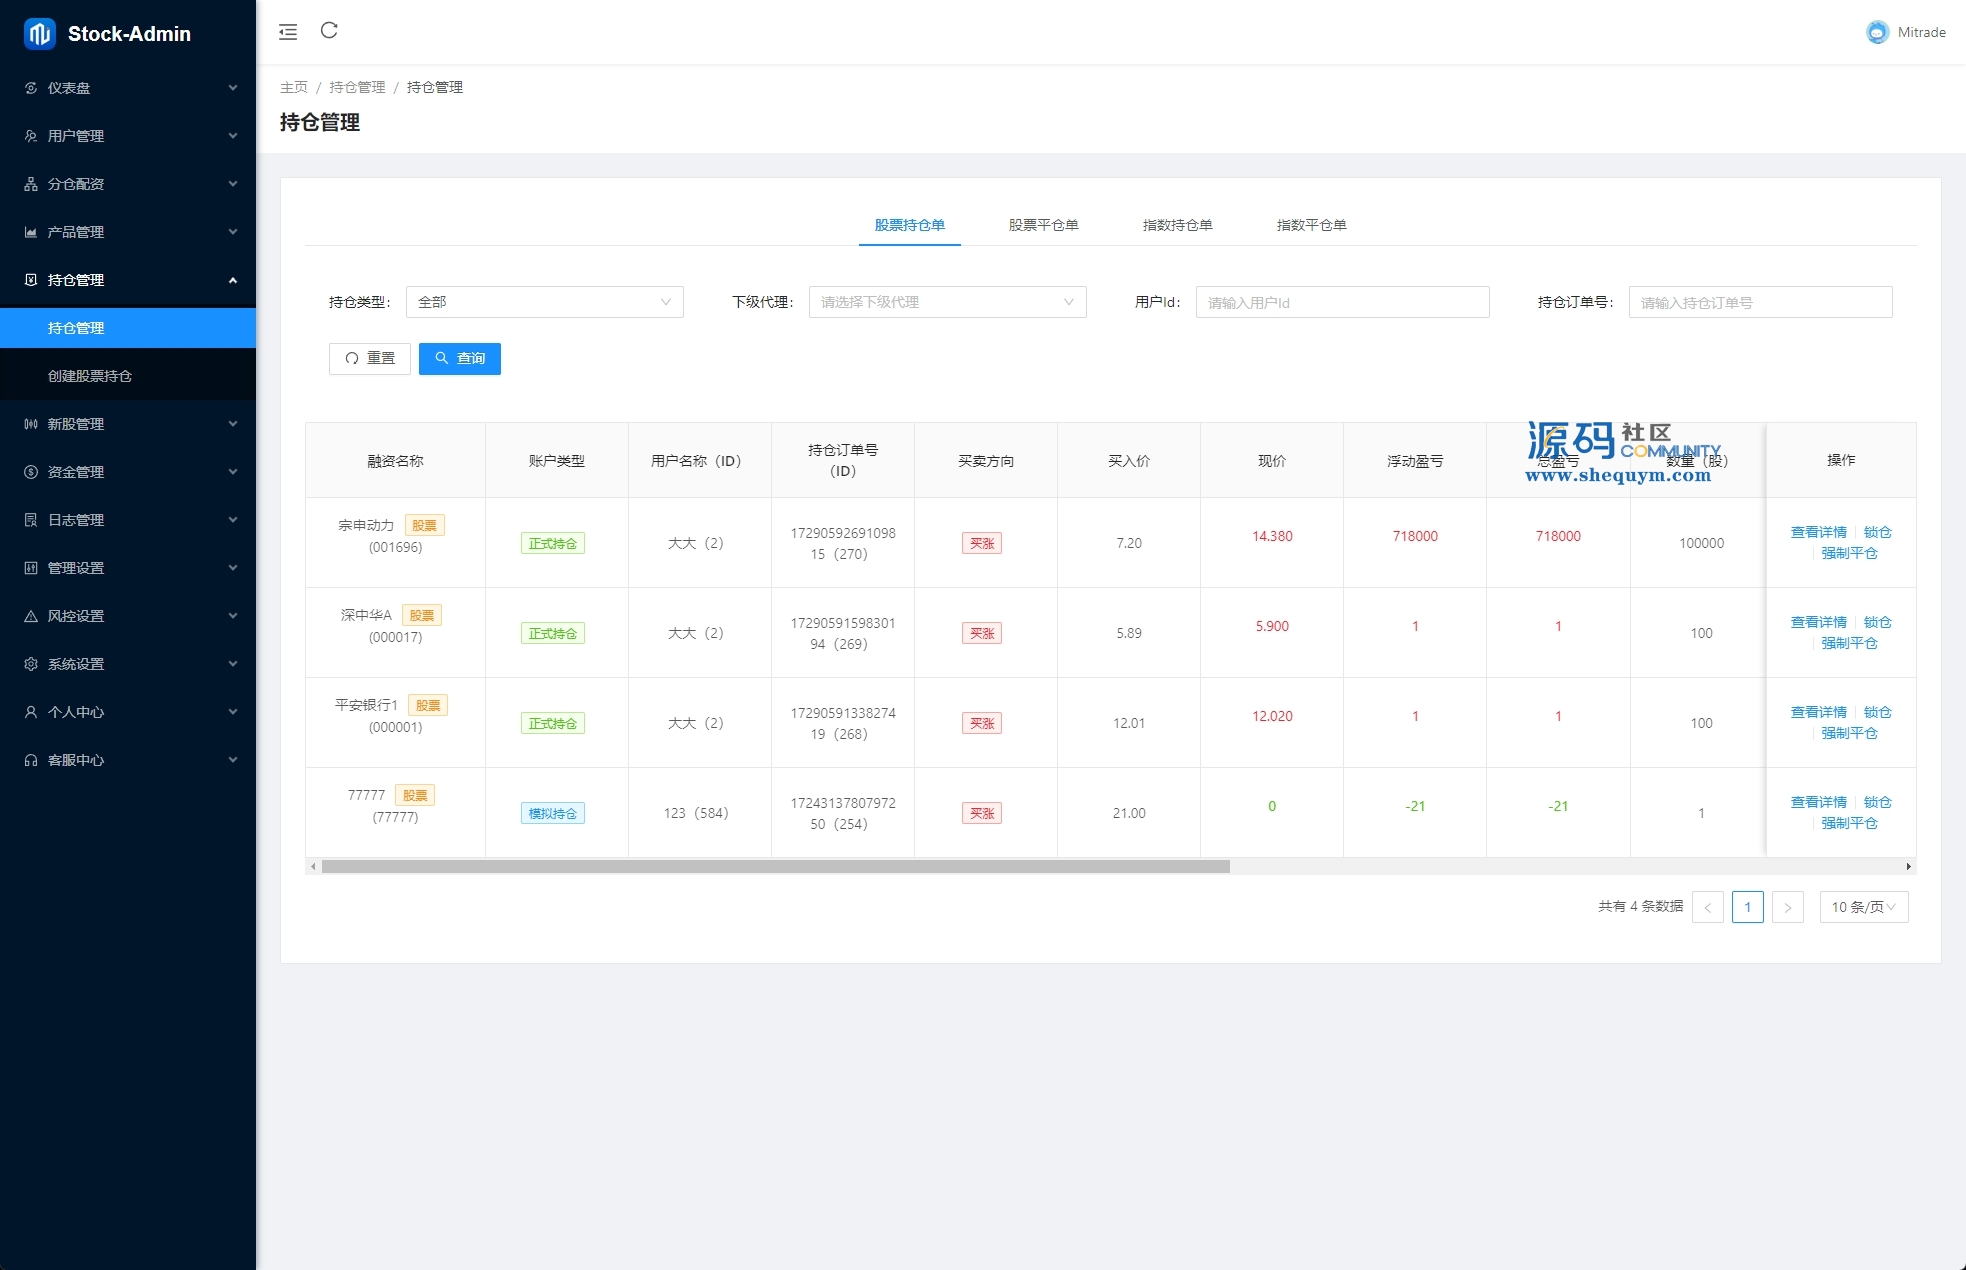The width and height of the screenshot is (1966, 1270).
Task: Click the page refresh icon
Action: [329, 31]
